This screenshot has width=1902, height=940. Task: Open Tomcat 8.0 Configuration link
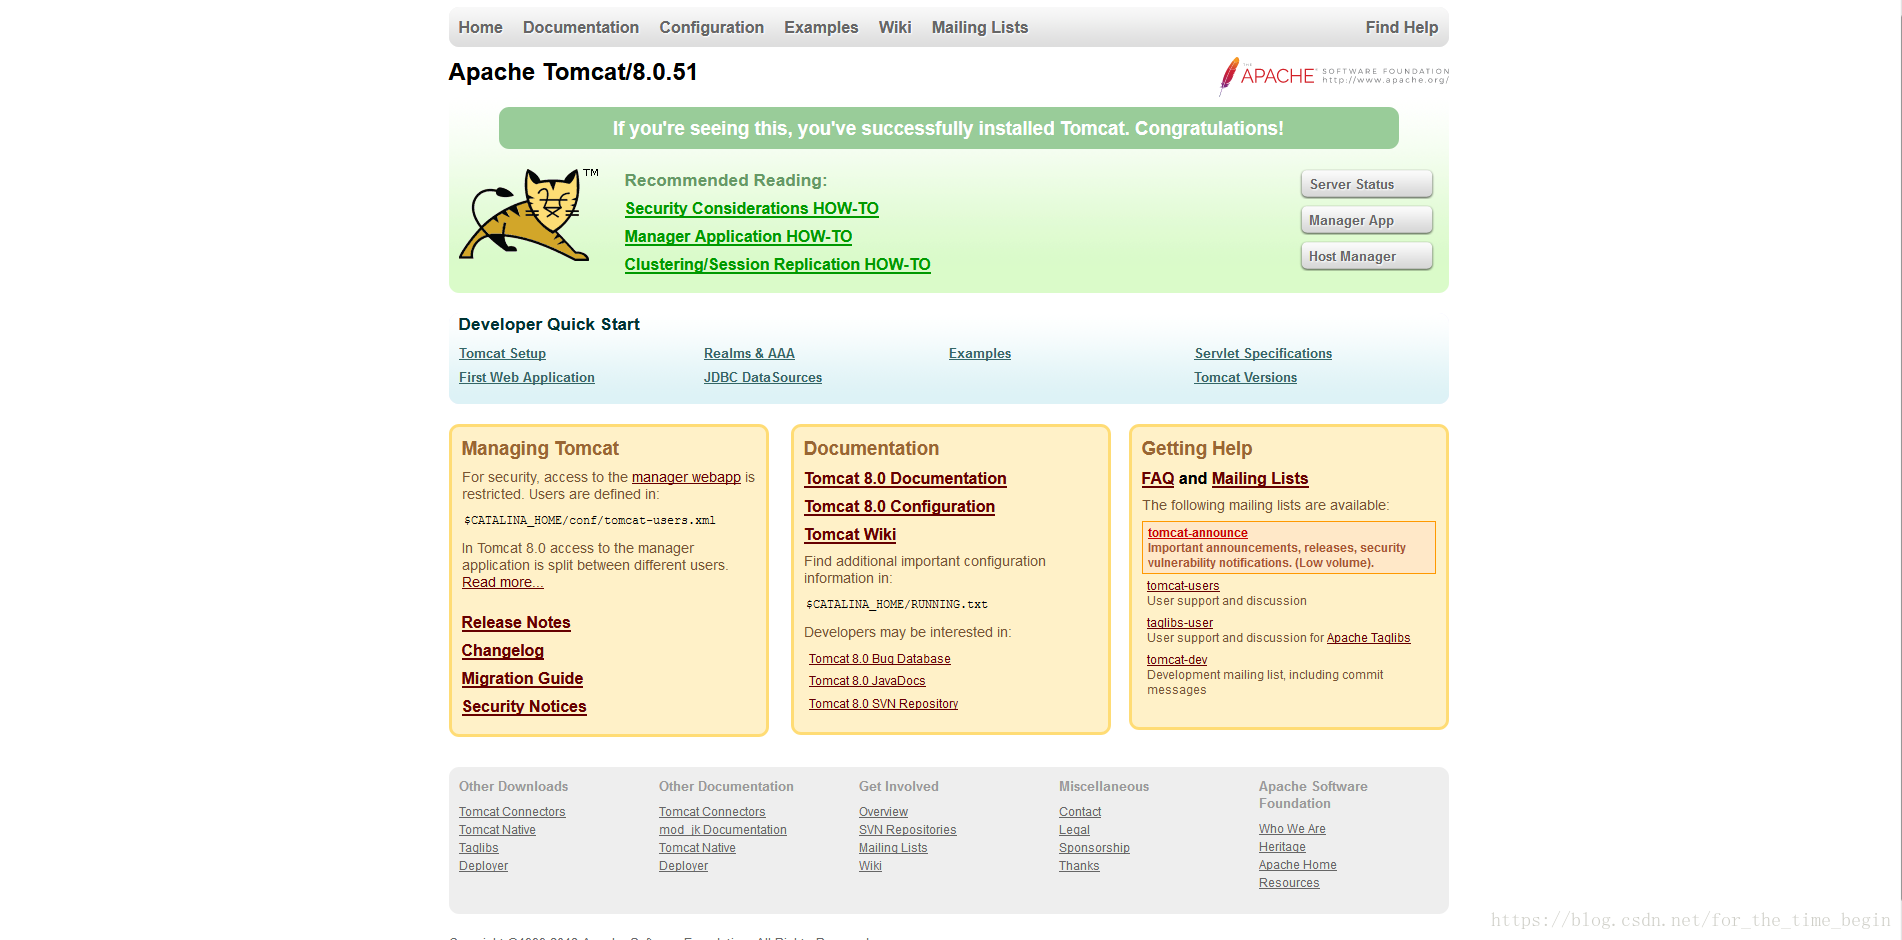(899, 506)
